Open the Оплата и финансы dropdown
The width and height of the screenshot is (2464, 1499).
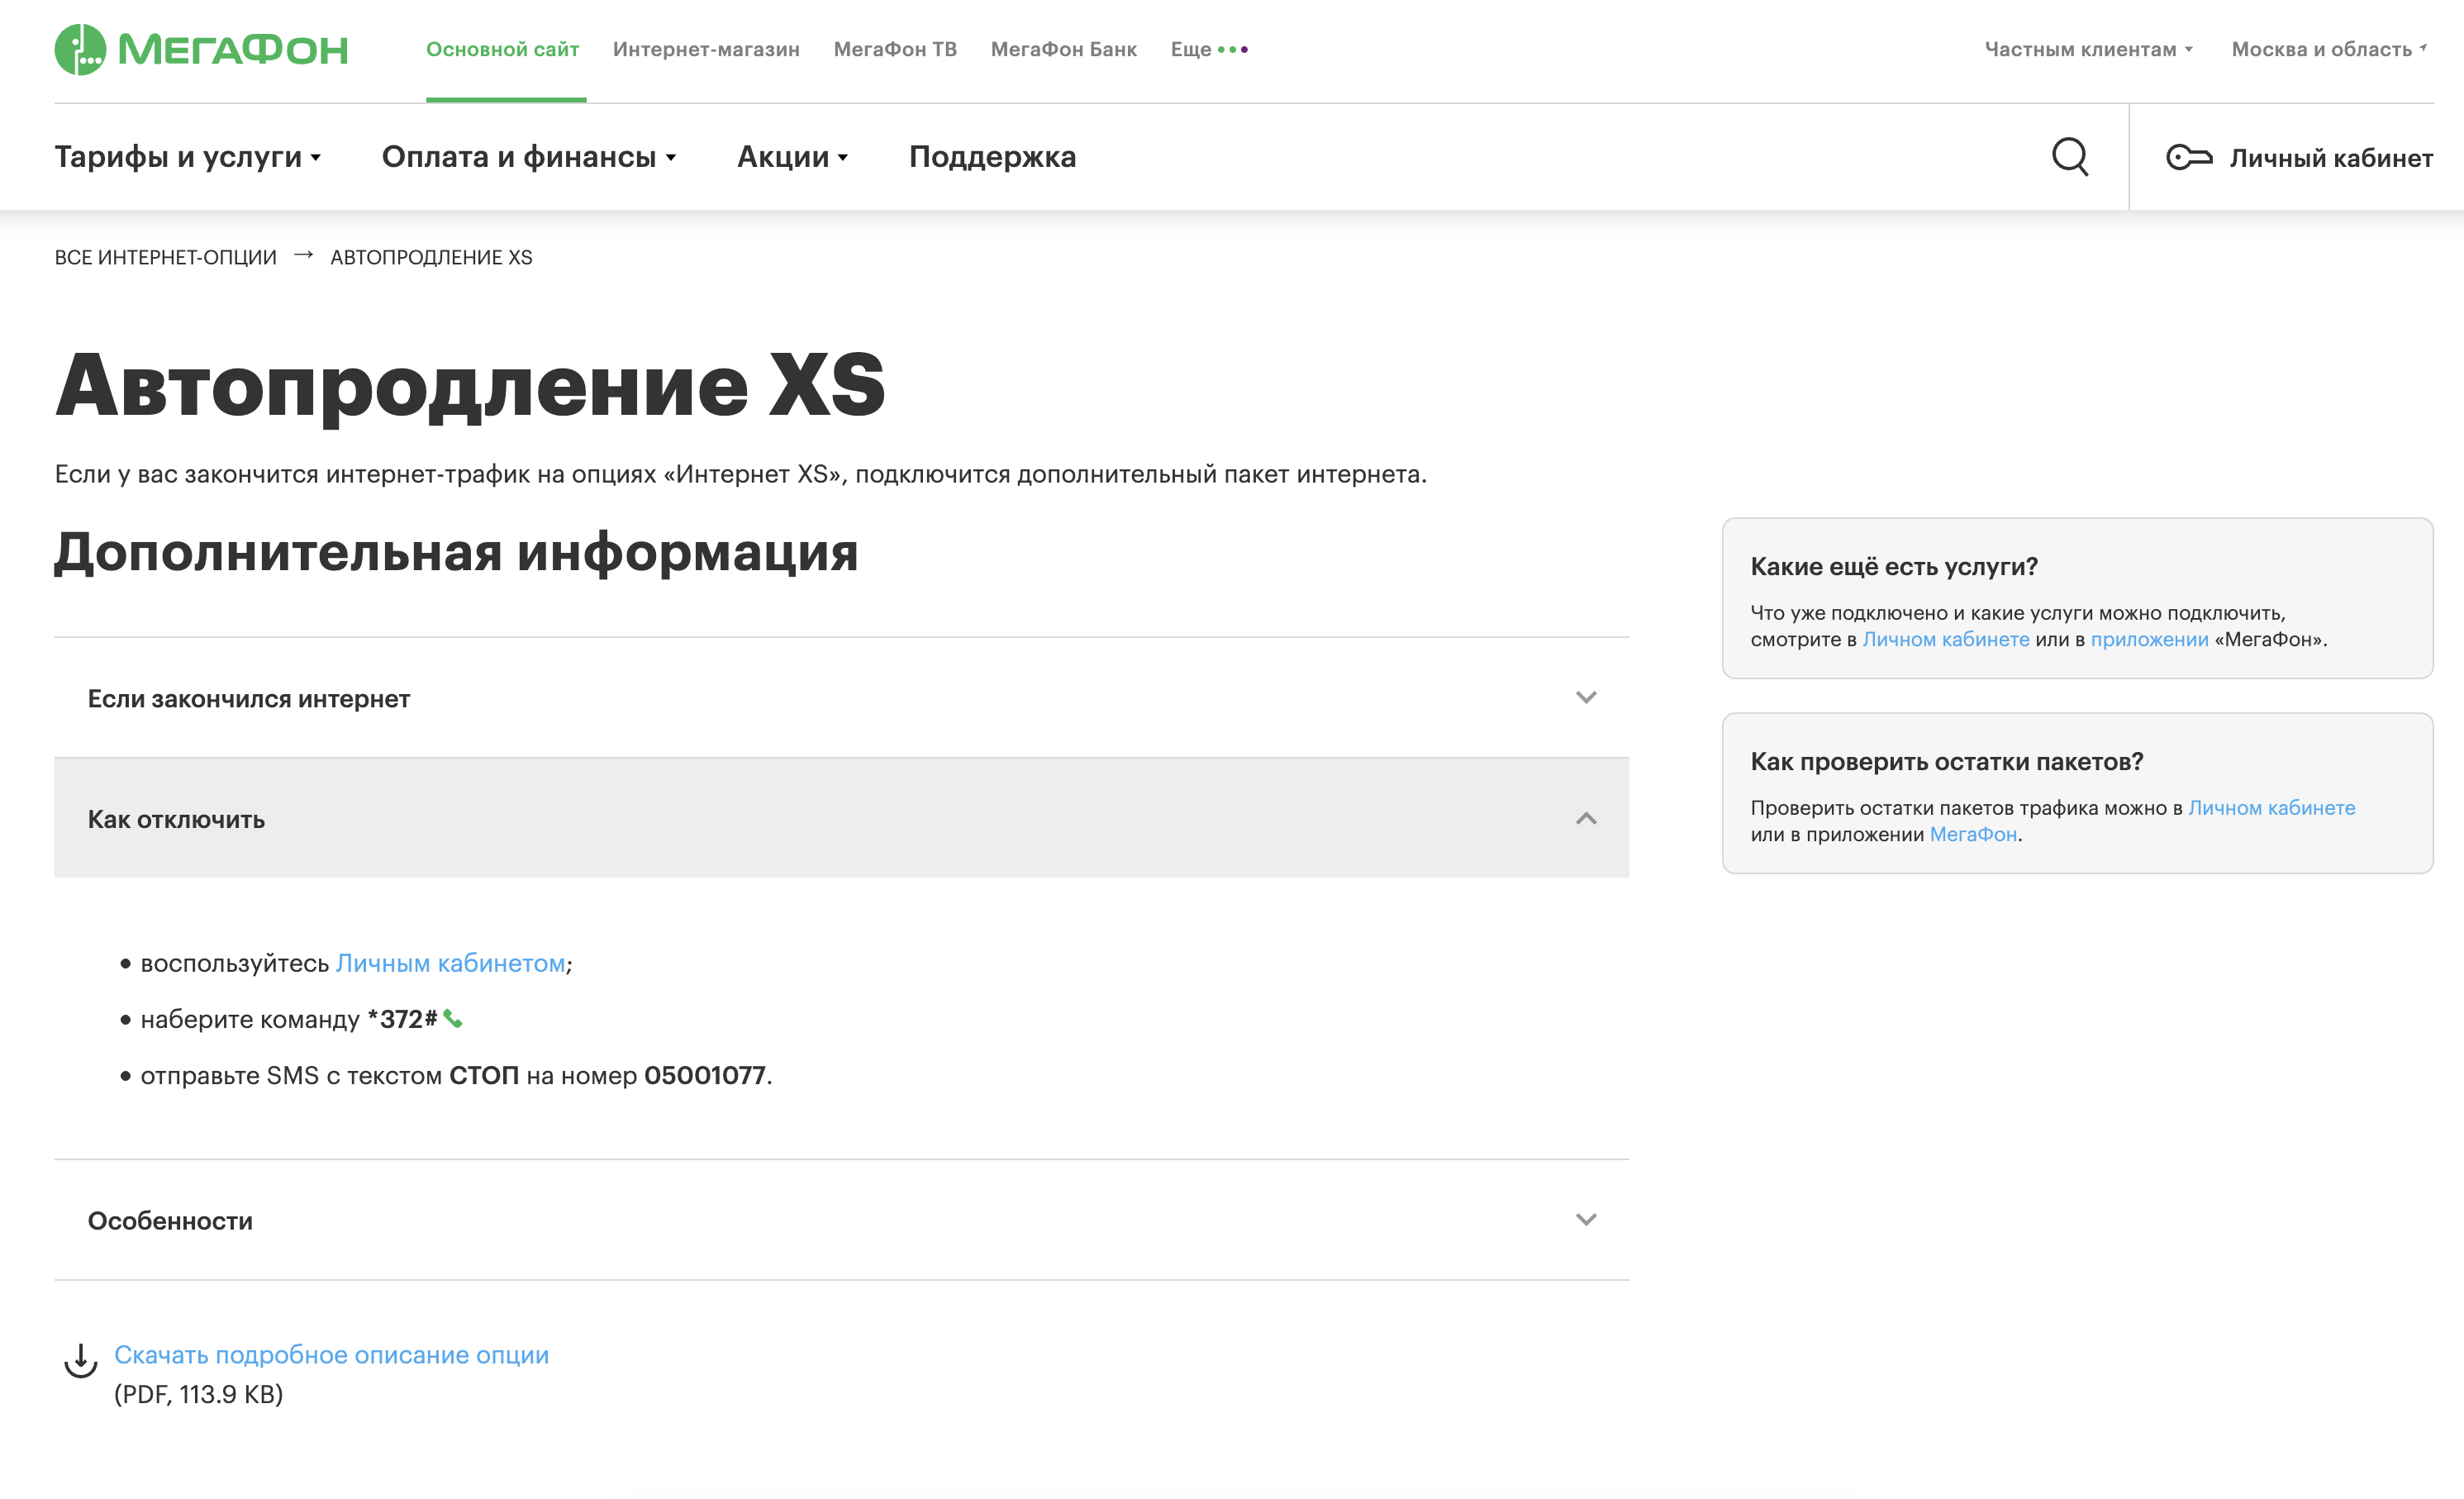[x=529, y=157]
